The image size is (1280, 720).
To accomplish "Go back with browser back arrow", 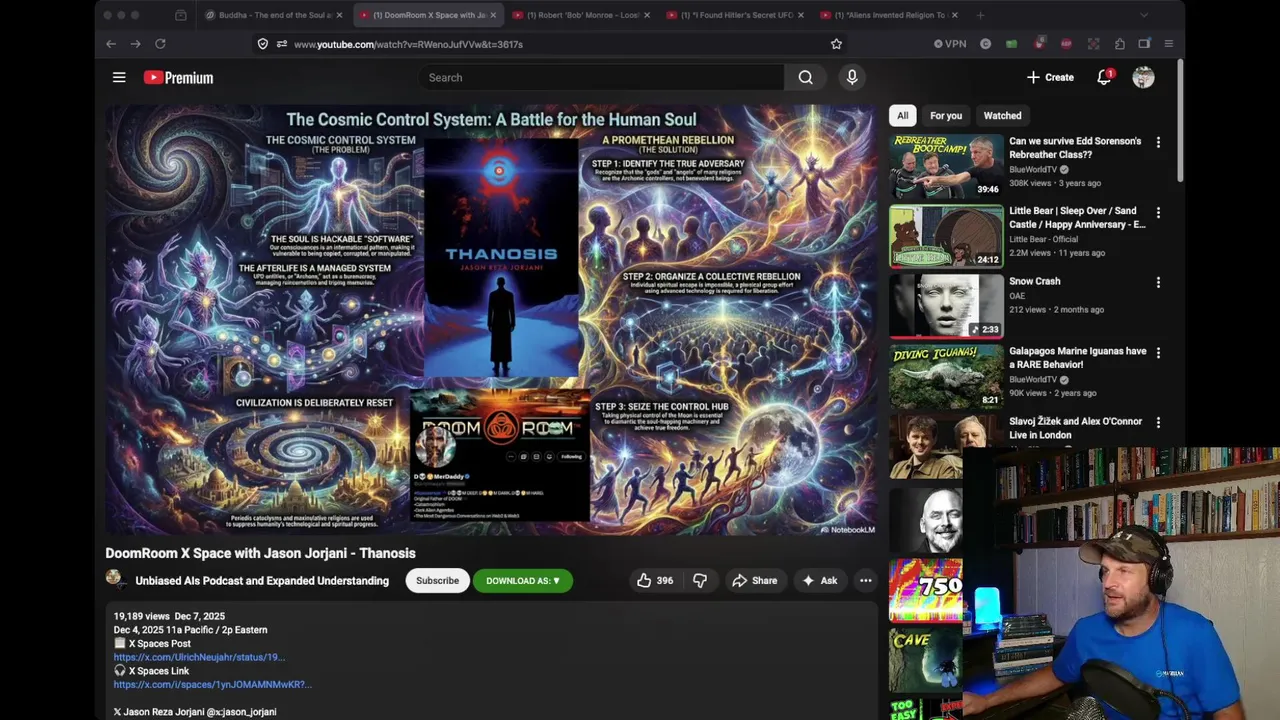I will tap(111, 44).
